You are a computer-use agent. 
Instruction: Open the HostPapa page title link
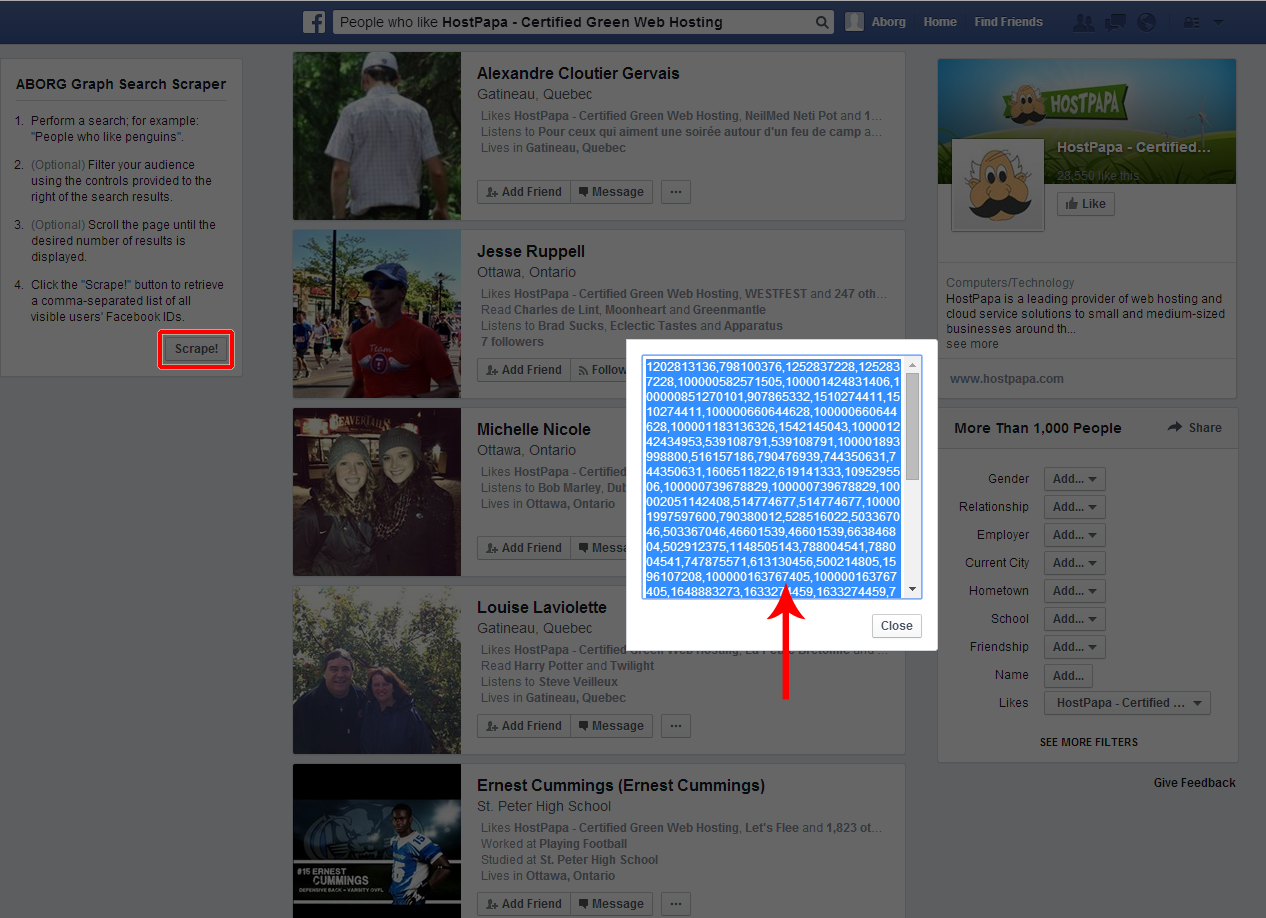point(1134,148)
